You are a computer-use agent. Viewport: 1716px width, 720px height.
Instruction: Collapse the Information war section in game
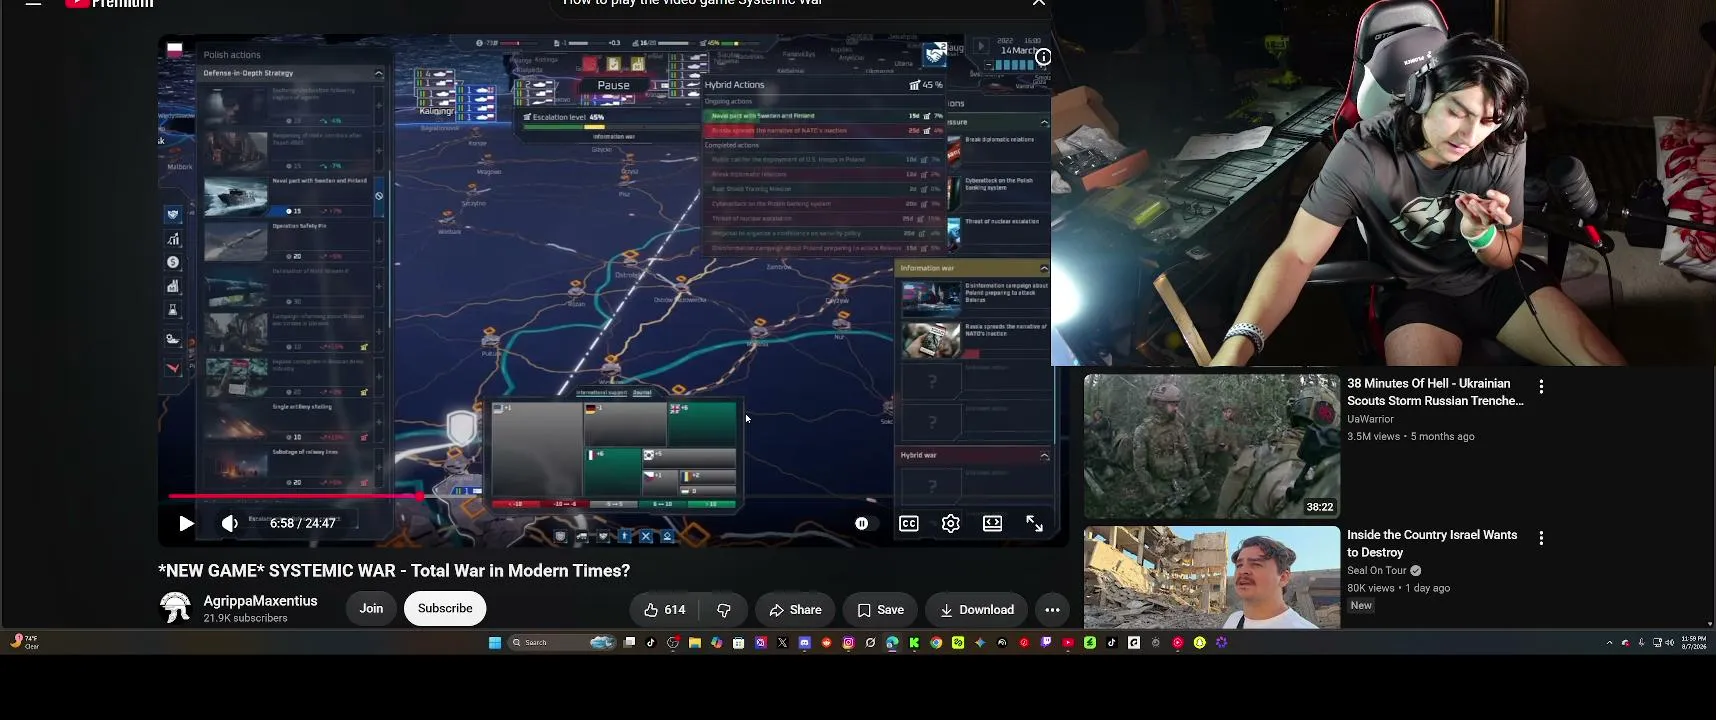tap(1044, 268)
